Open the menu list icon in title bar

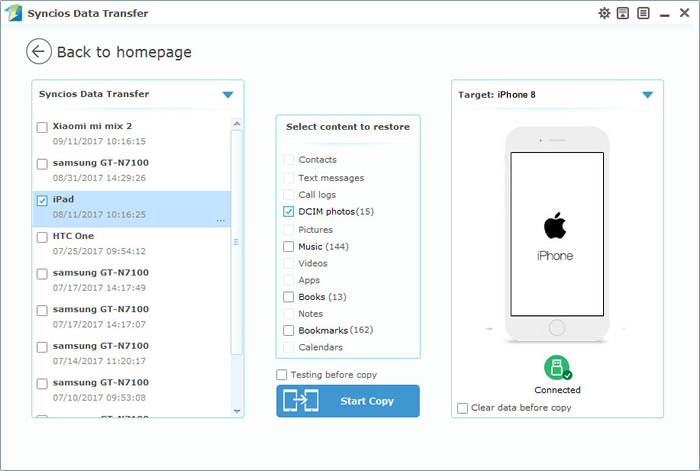click(x=643, y=13)
